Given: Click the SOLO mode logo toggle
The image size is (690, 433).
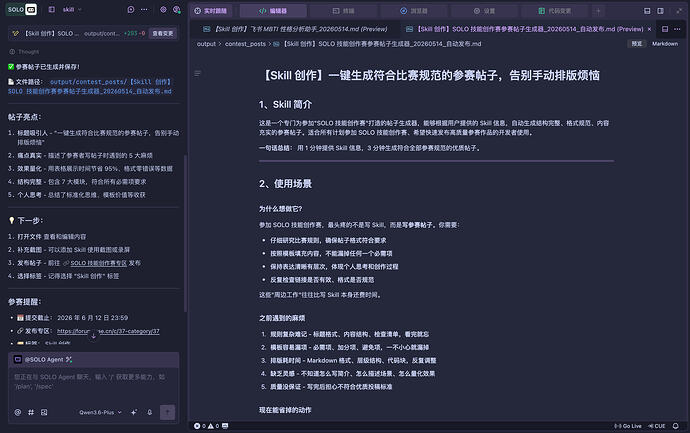Looking at the screenshot, I should click(22, 9).
